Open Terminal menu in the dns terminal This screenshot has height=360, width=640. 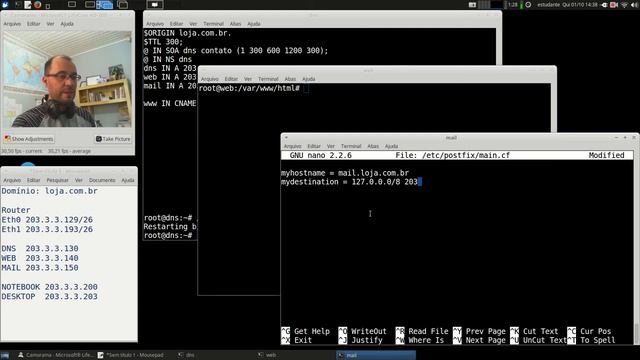coord(213,24)
